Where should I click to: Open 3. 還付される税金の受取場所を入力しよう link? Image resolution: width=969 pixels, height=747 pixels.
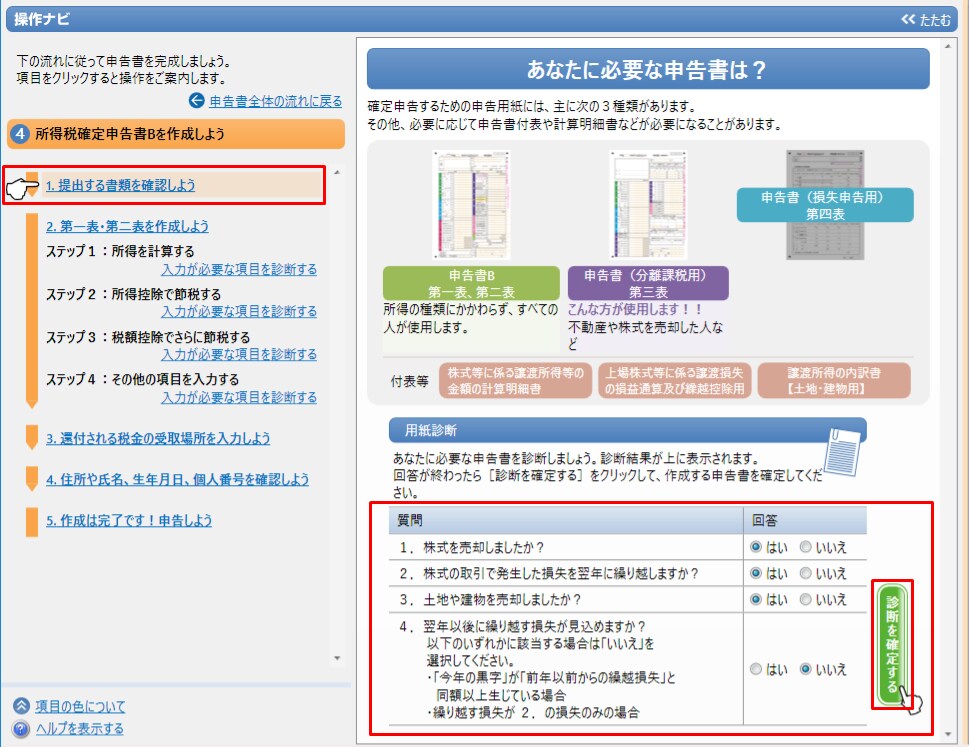point(158,439)
